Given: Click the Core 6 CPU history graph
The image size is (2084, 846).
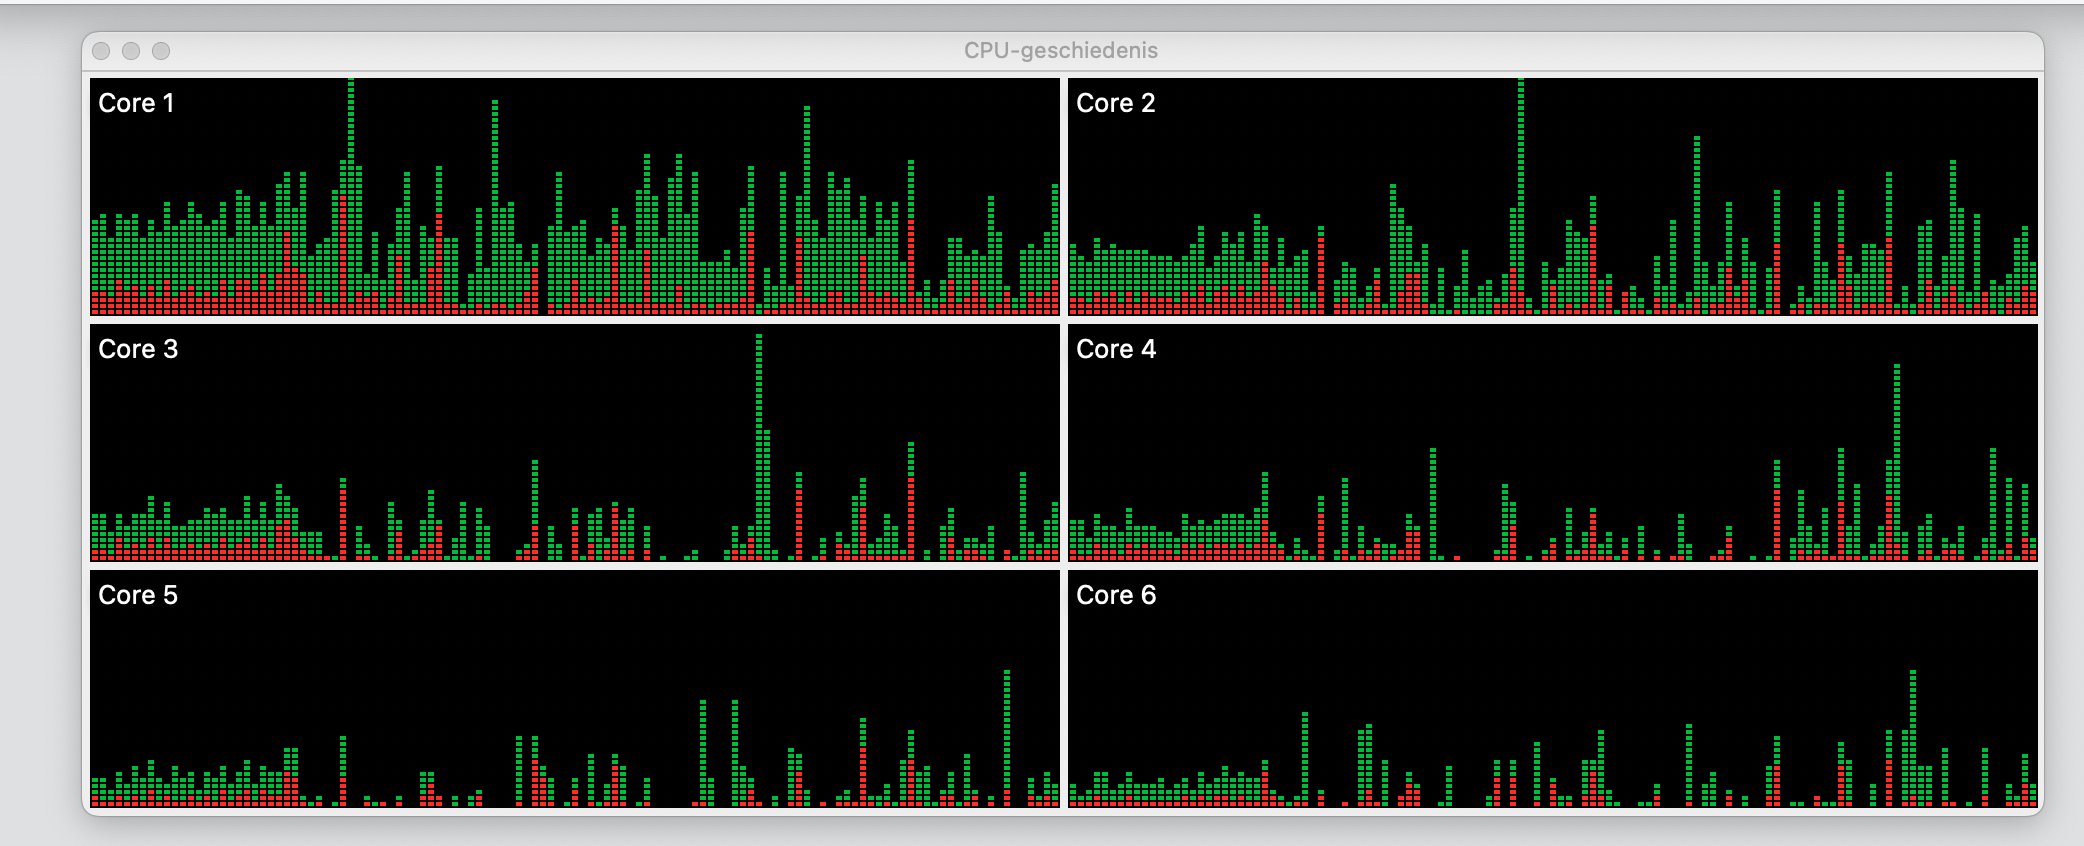Looking at the screenshot, I should click(x=1553, y=689).
